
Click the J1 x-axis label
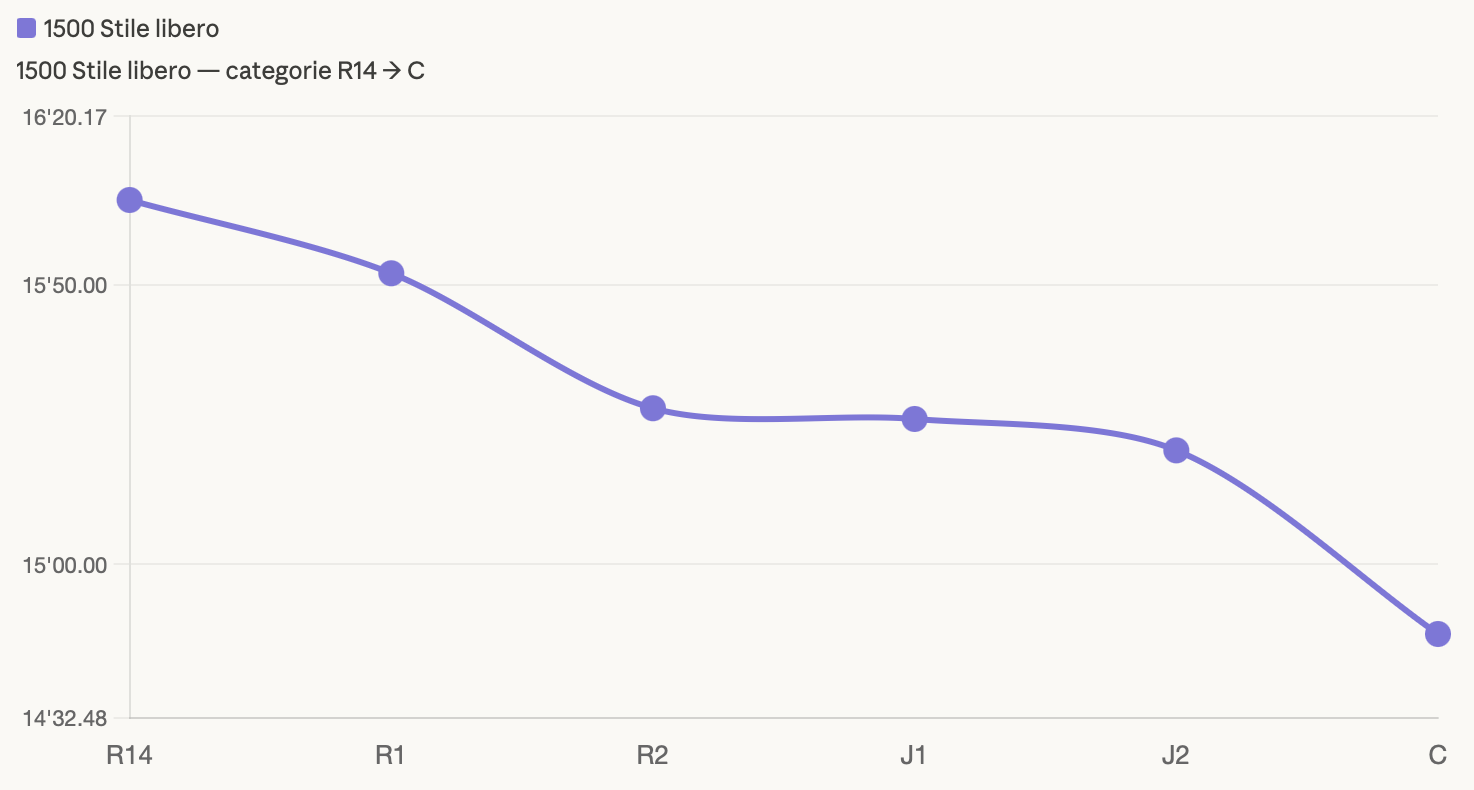click(x=913, y=755)
